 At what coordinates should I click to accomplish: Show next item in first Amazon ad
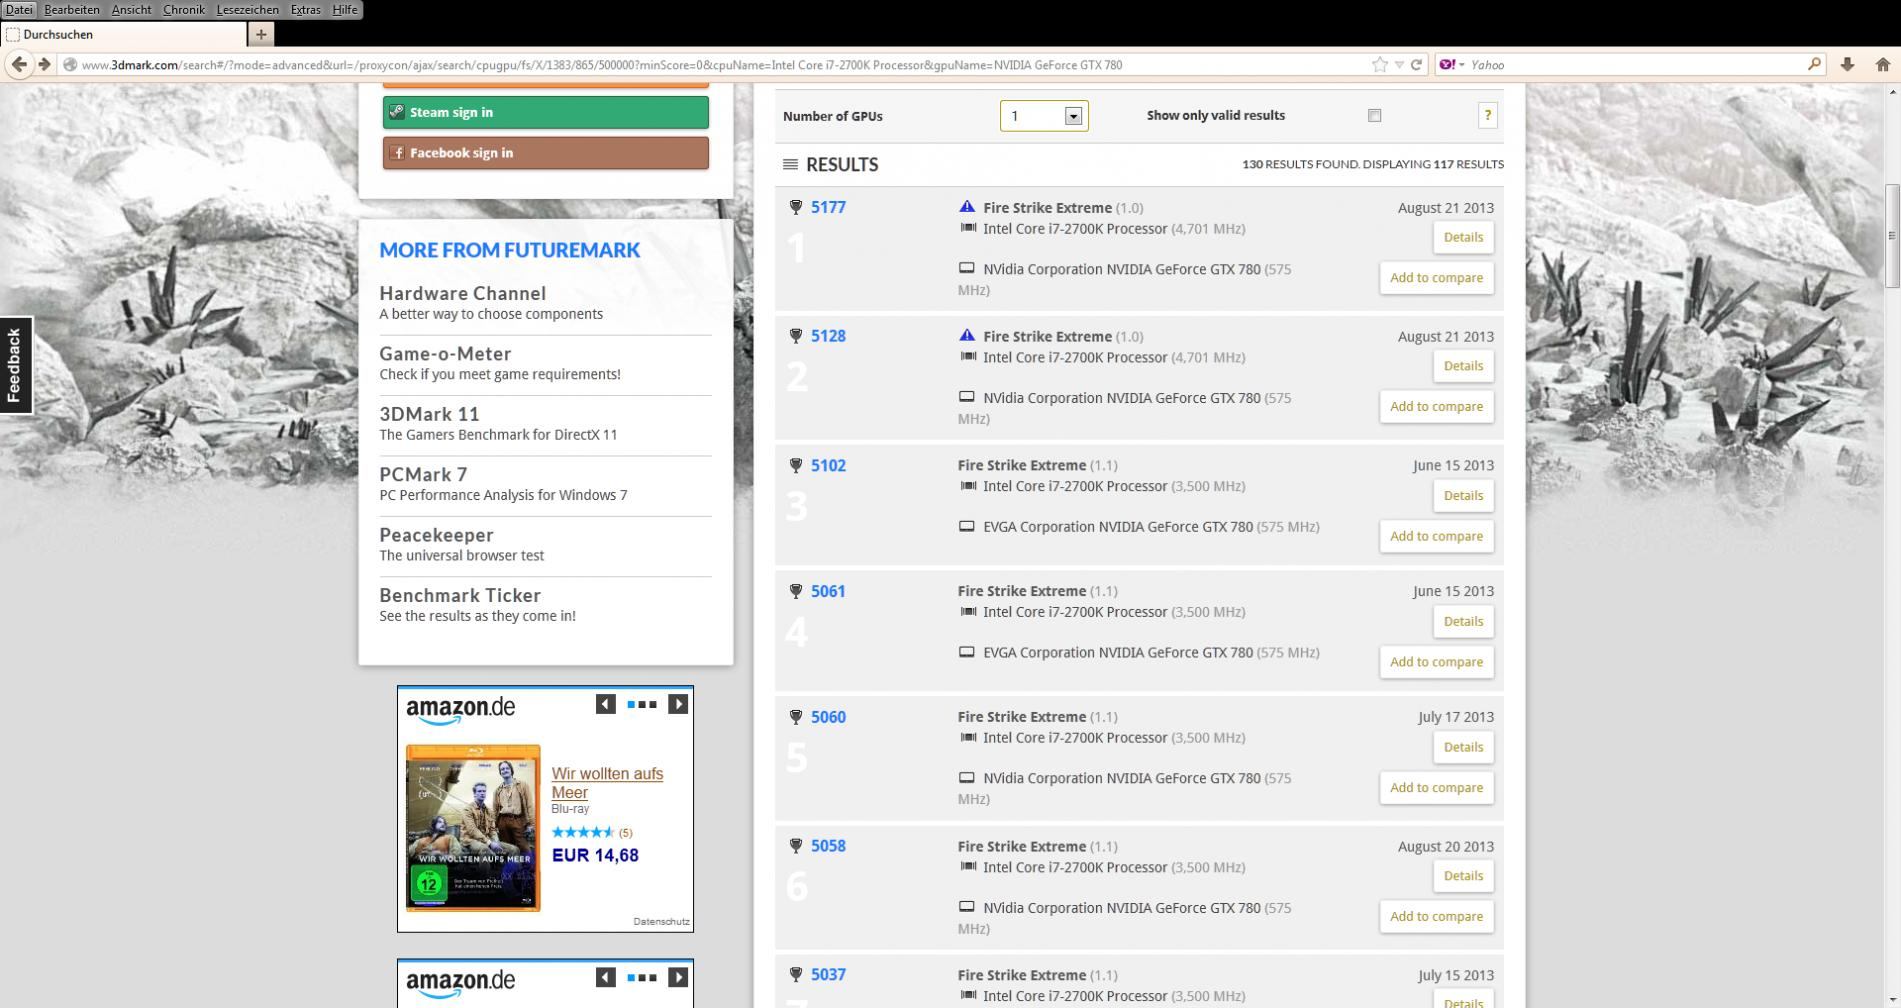678,704
